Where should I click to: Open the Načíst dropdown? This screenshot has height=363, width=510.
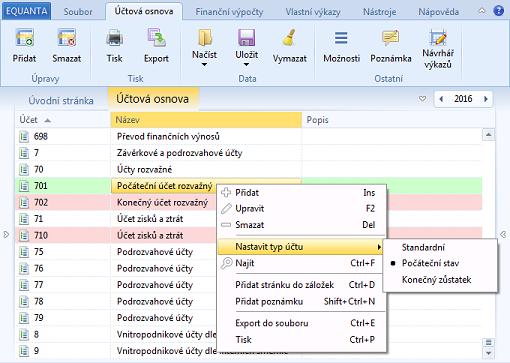(x=204, y=65)
